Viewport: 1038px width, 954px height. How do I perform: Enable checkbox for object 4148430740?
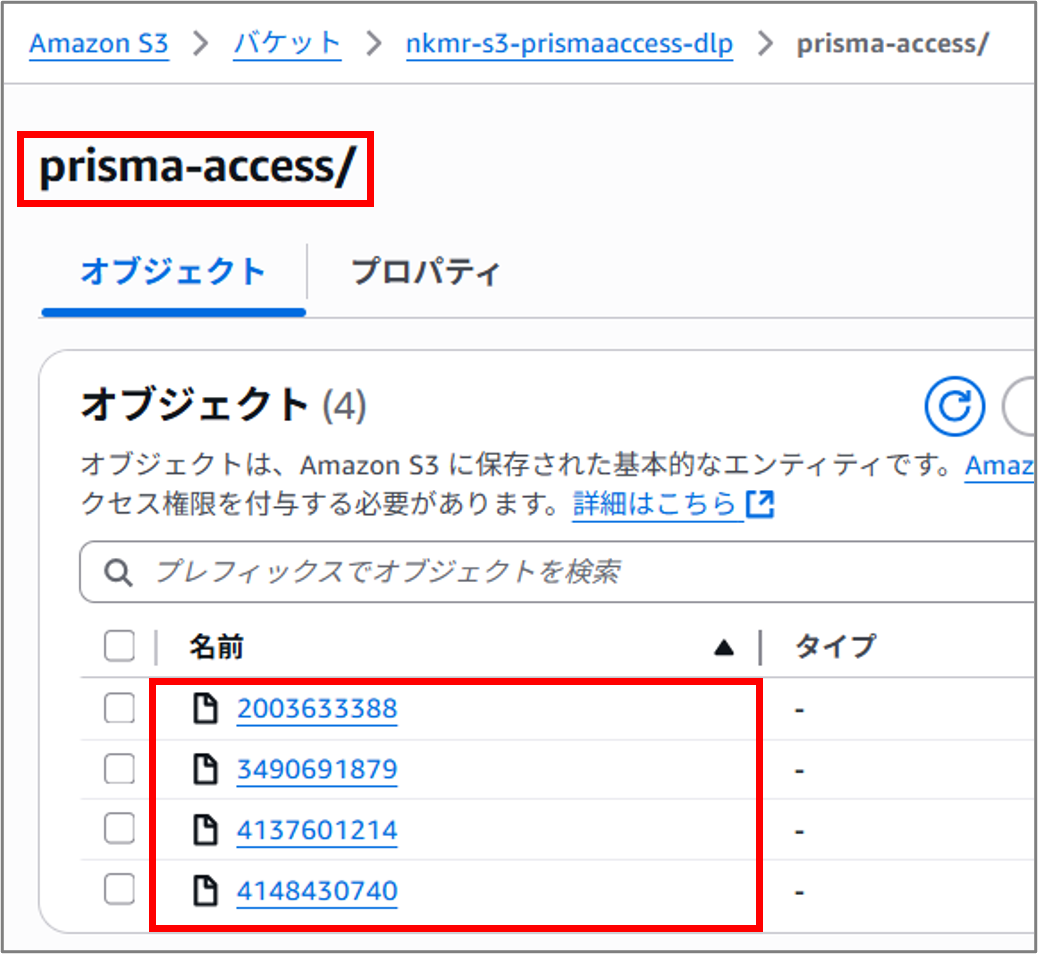[119, 890]
